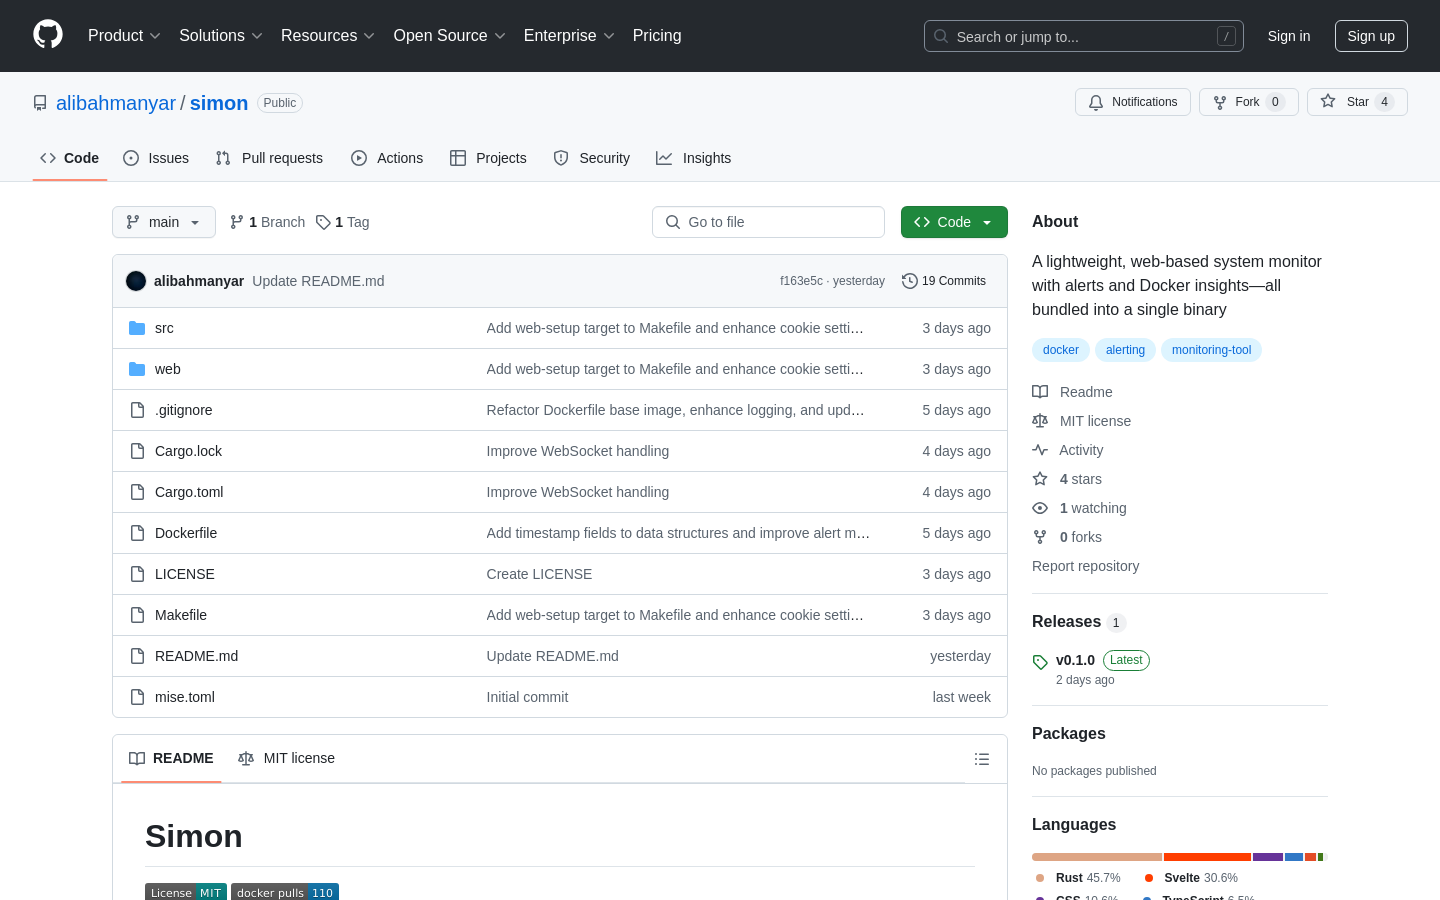Click the Makefile file icon

pos(137,615)
